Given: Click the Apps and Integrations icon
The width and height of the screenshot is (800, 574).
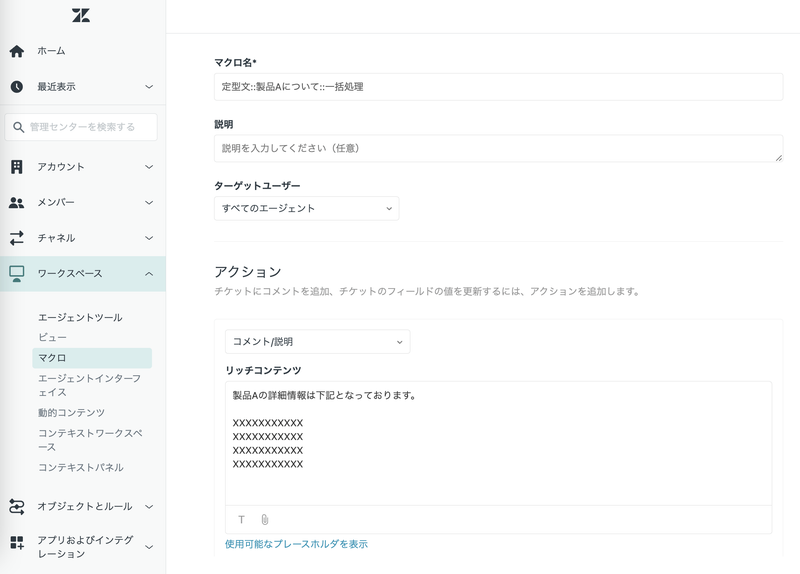Looking at the screenshot, I should click(x=17, y=543).
